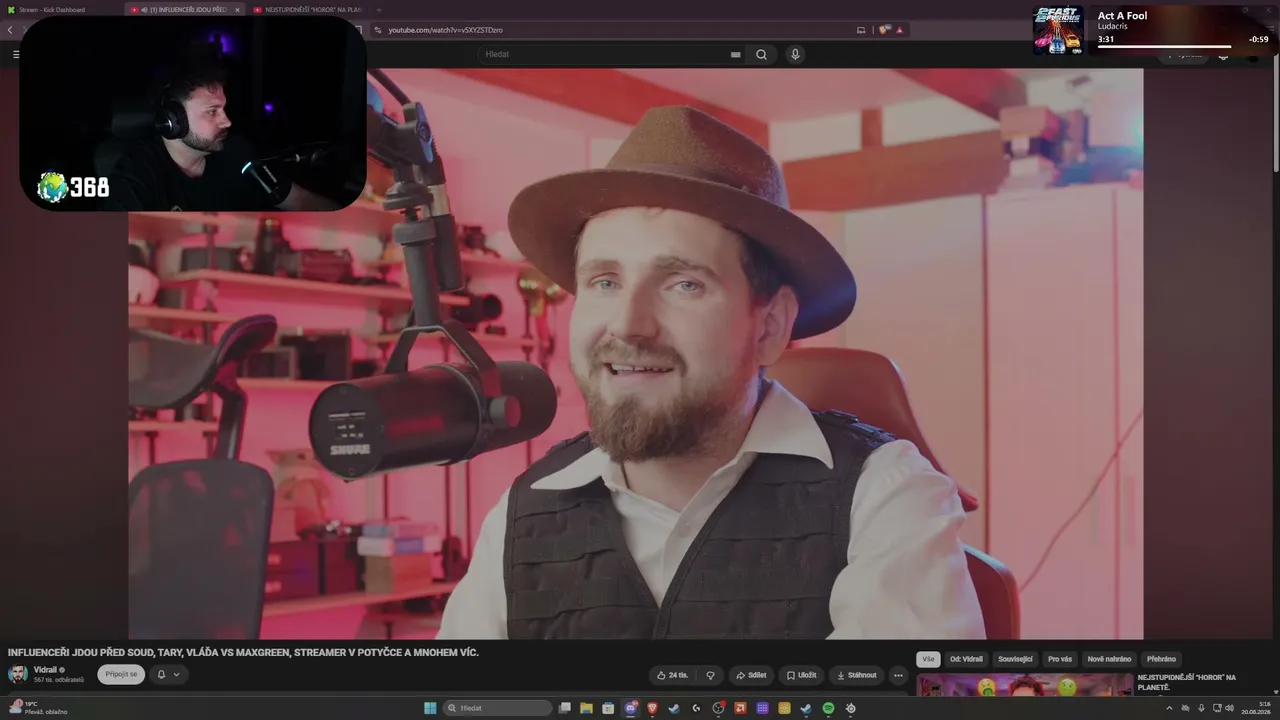Open the Vidrail channel avatar
1280x720 pixels.
(x=18, y=674)
